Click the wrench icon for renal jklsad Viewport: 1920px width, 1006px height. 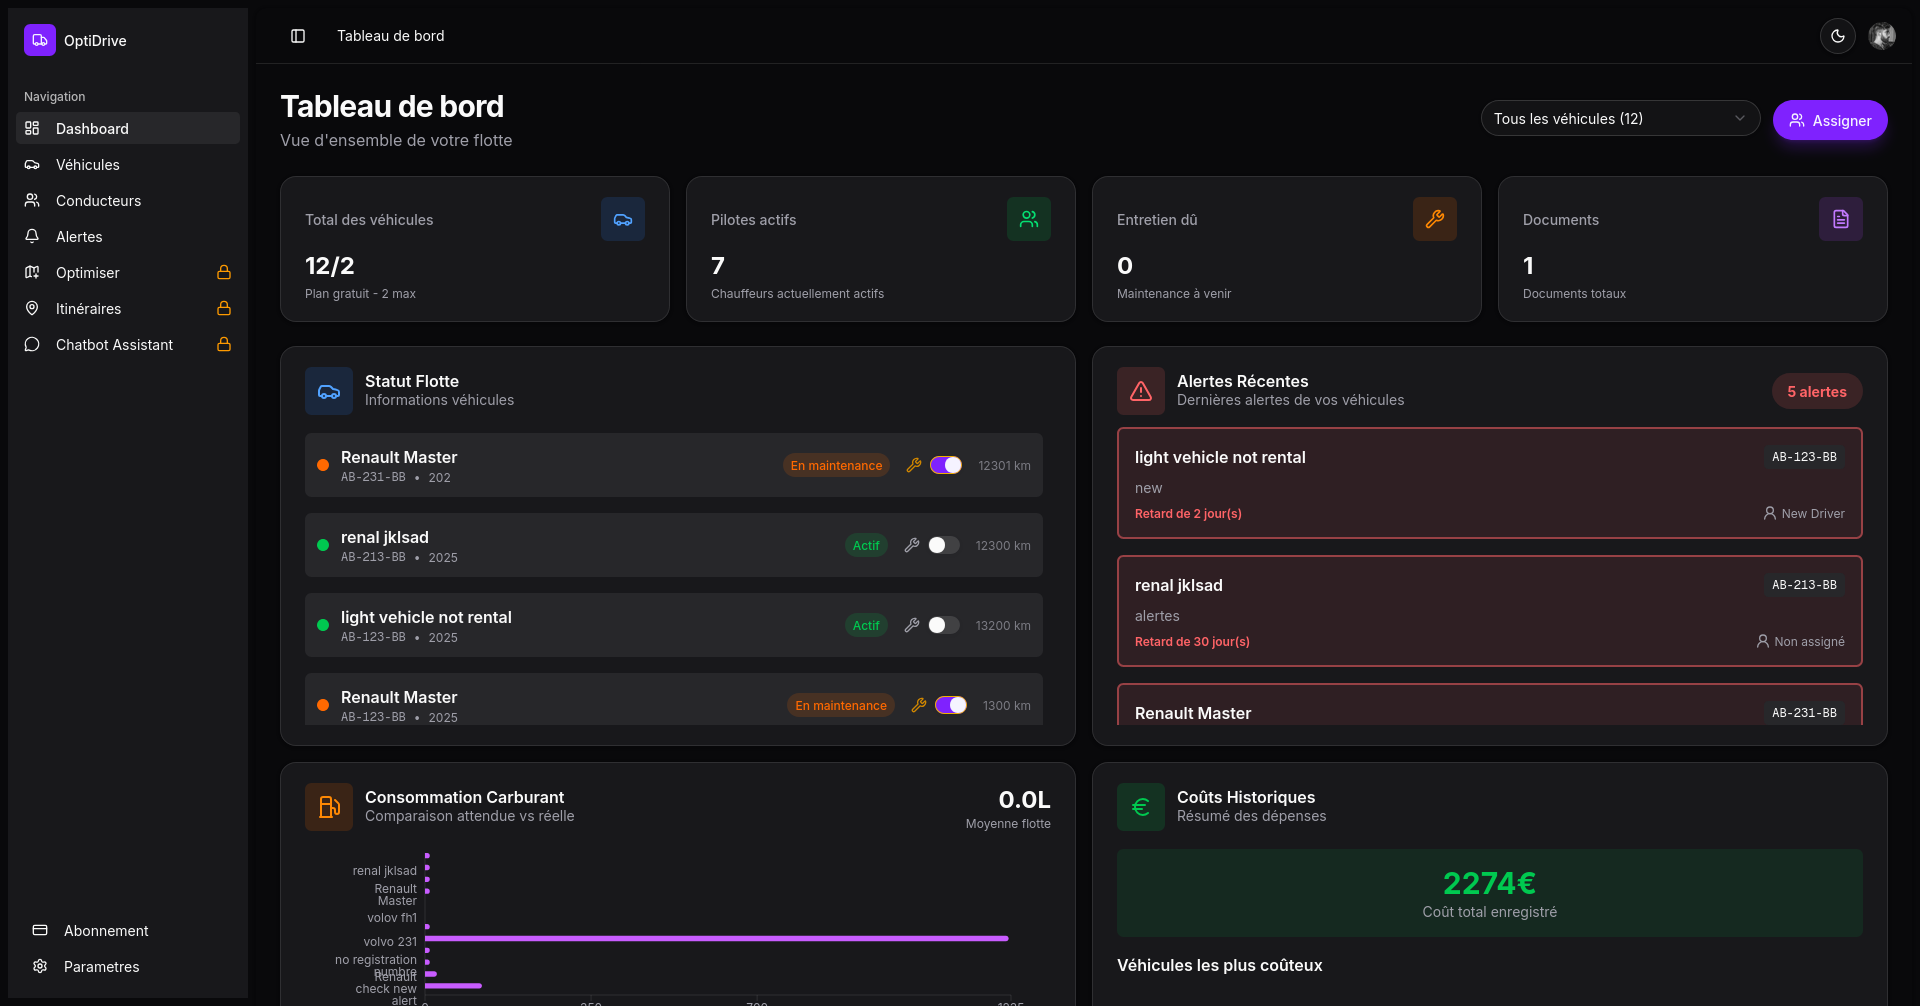tap(912, 545)
